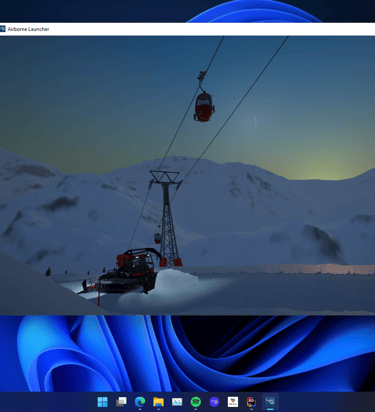Open the Windows Start menu
This screenshot has height=412, width=375.
point(102,402)
